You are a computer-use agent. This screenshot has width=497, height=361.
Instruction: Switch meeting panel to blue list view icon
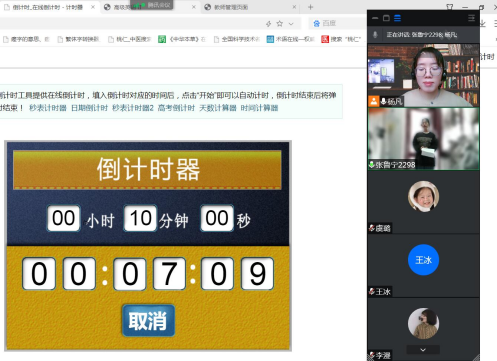point(397,18)
